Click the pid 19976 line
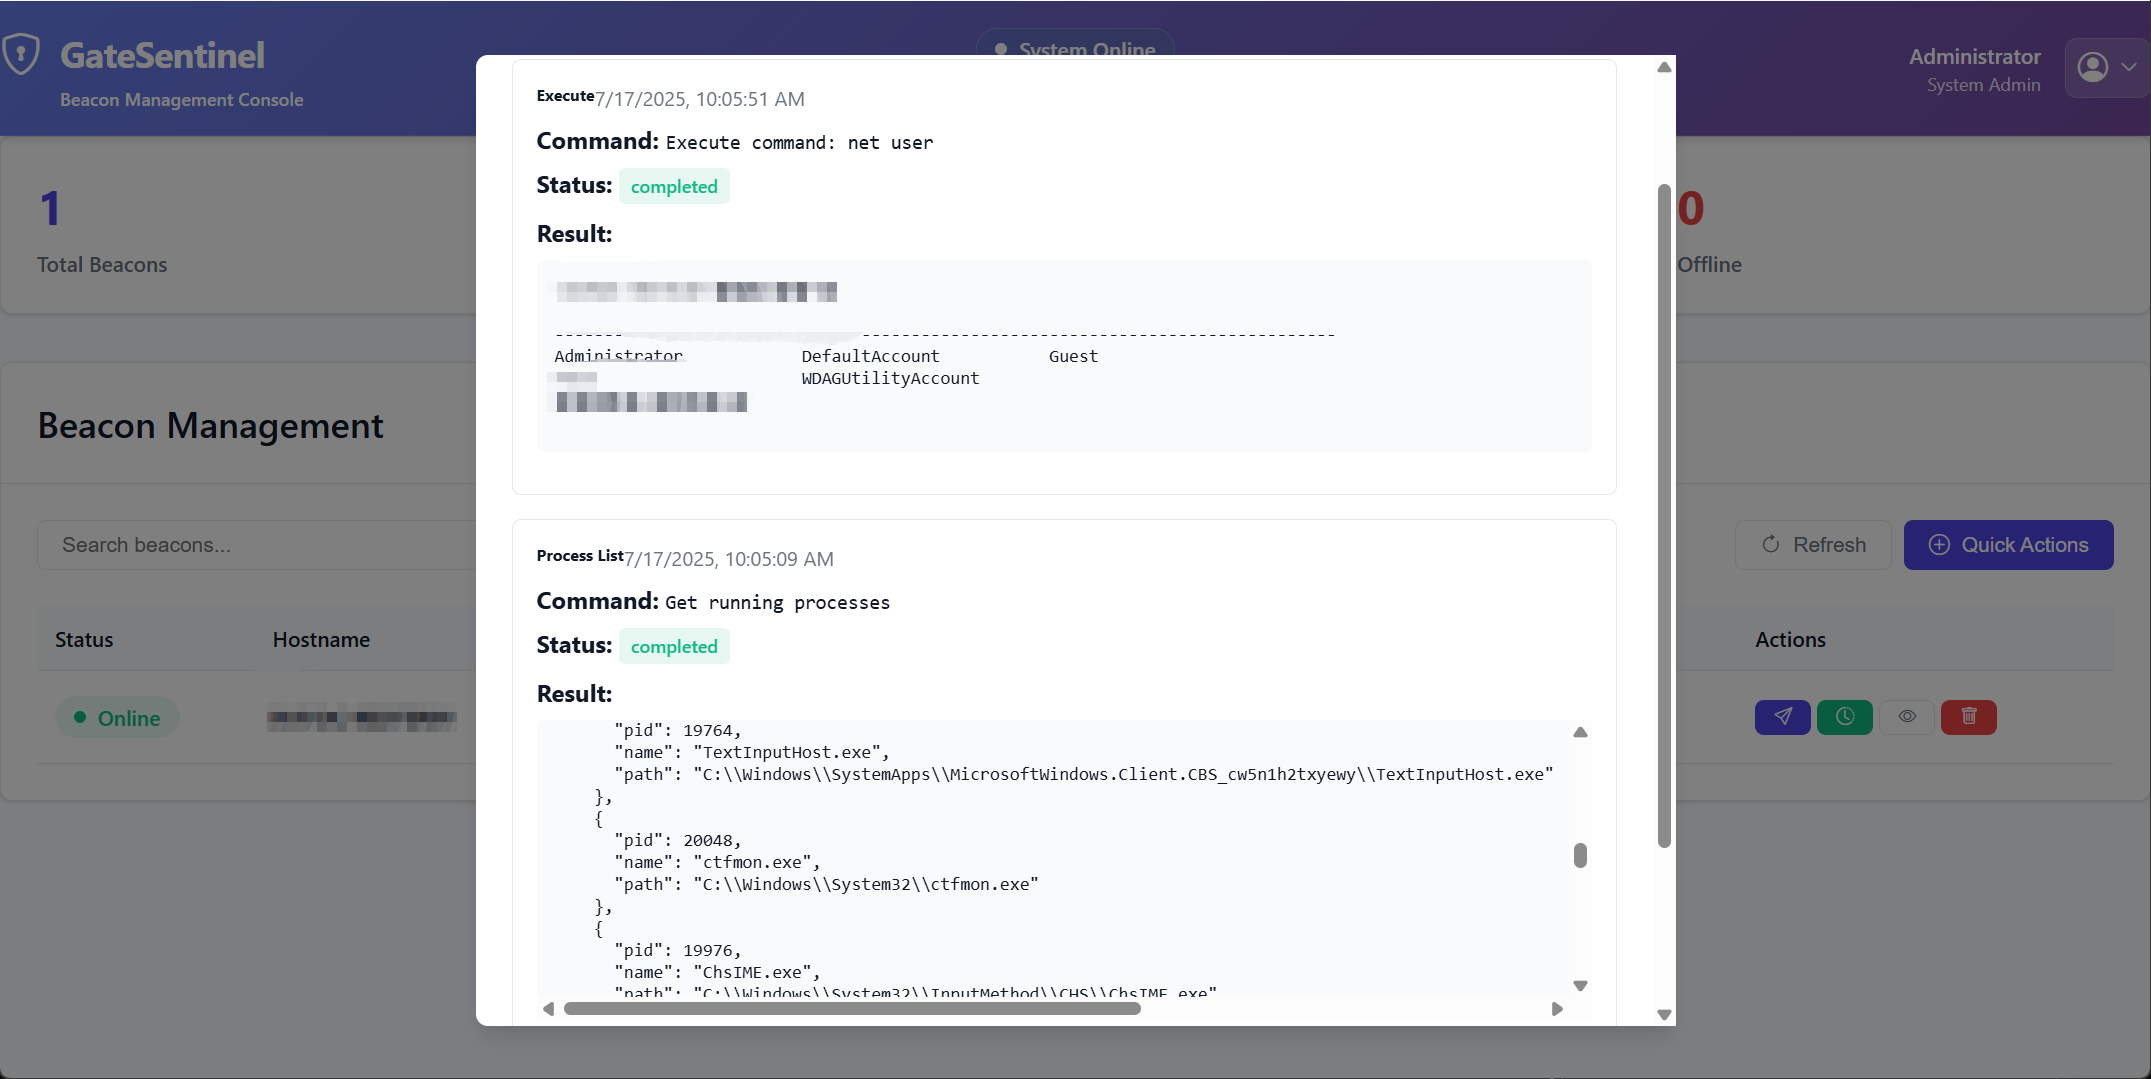The height and width of the screenshot is (1079, 2151). pyautogui.click(x=677, y=950)
